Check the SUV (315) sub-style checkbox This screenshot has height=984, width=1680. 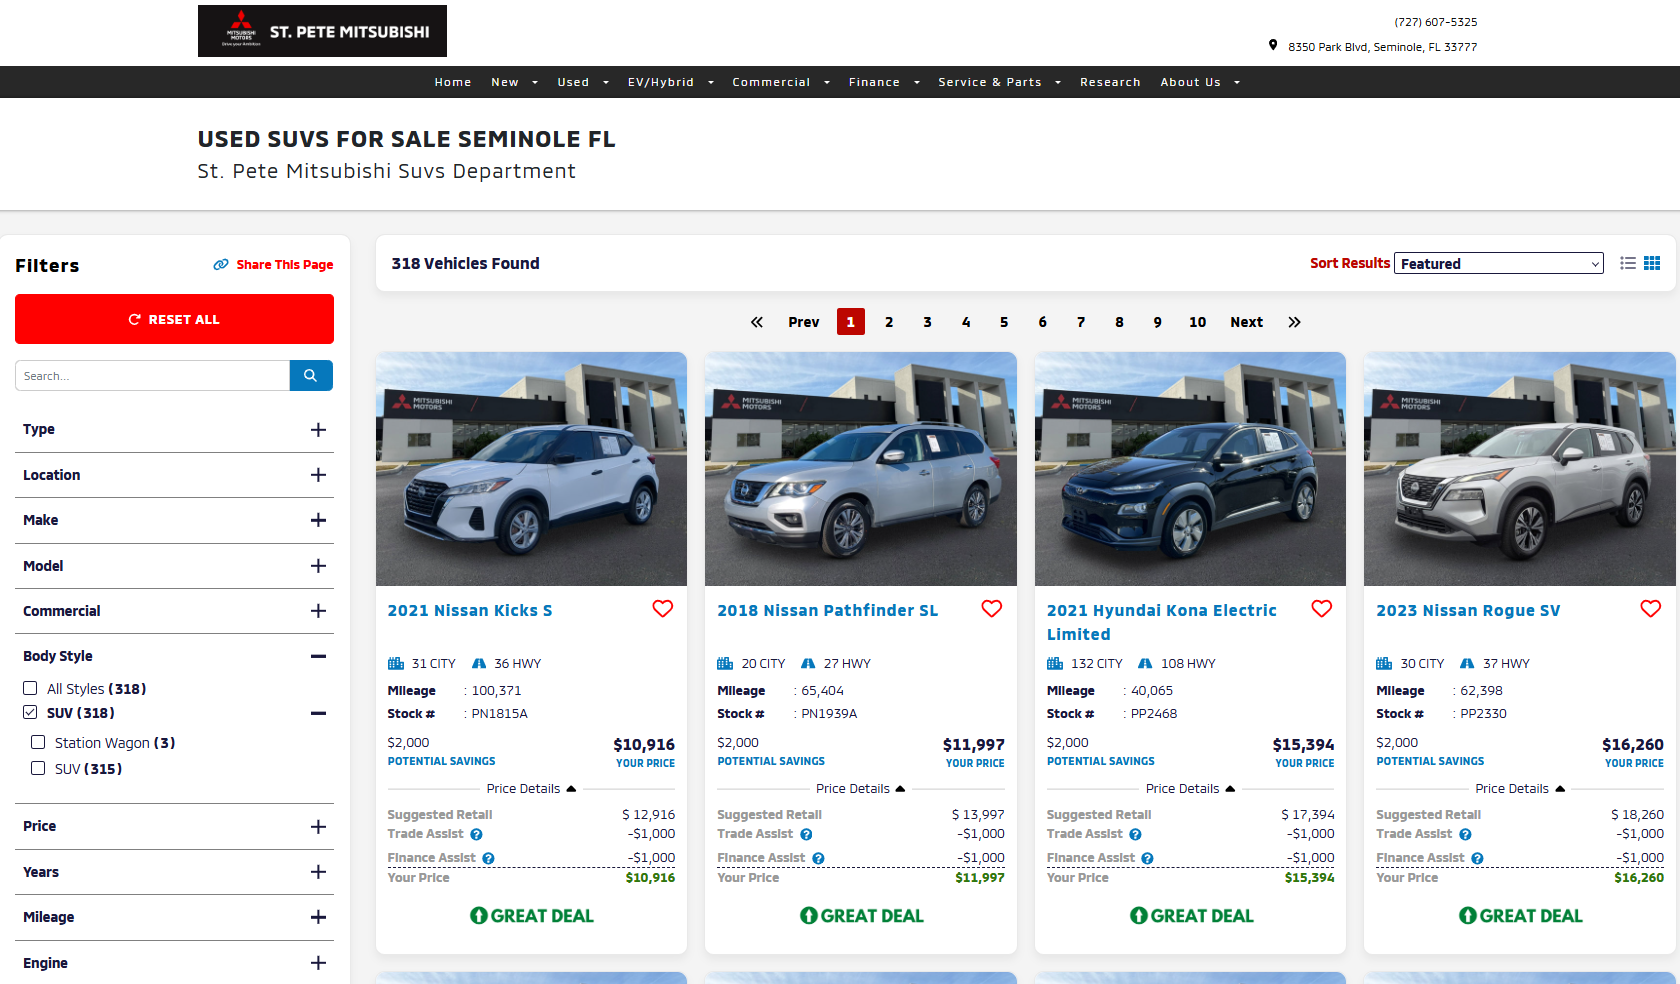(x=38, y=768)
